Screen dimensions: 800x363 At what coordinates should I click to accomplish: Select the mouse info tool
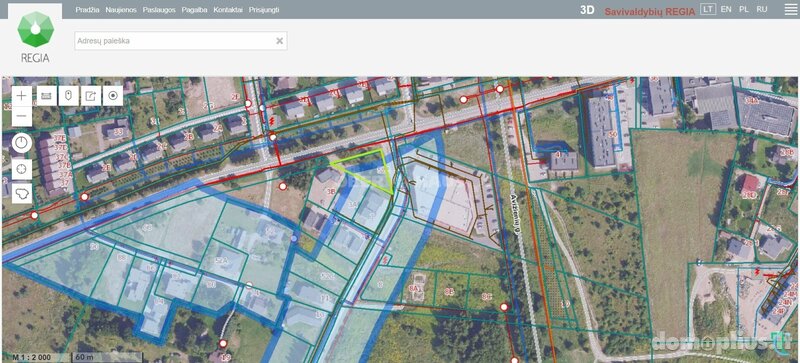click(x=69, y=95)
